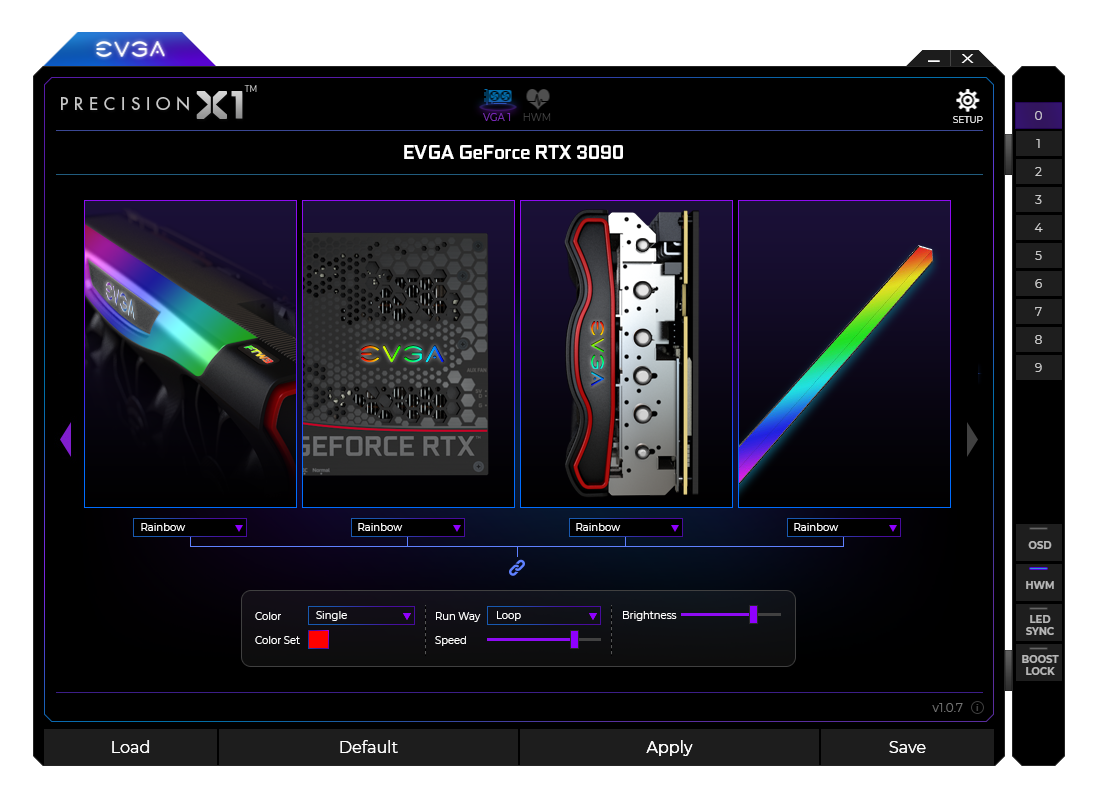The image size is (1099, 811).
Task: Open the Rainbow dropdown under FTW3 card image
Action: [x=189, y=527]
